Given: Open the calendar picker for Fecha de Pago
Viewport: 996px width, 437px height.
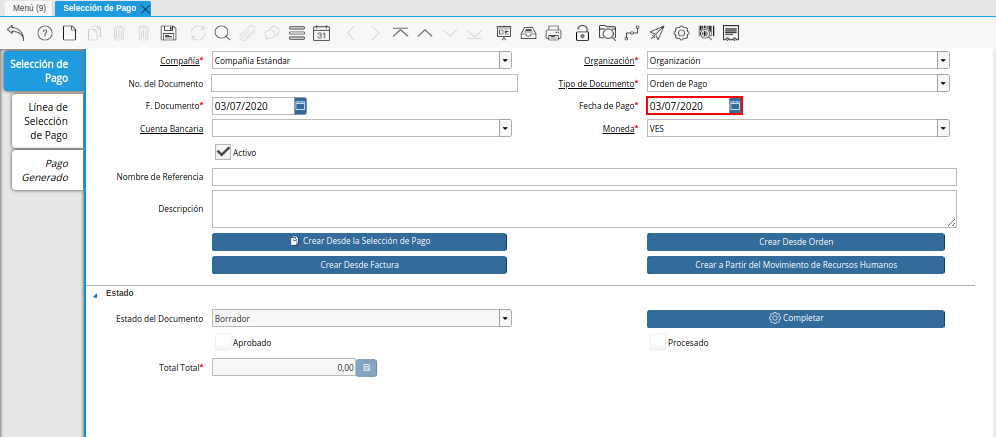Looking at the screenshot, I should coord(735,106).
